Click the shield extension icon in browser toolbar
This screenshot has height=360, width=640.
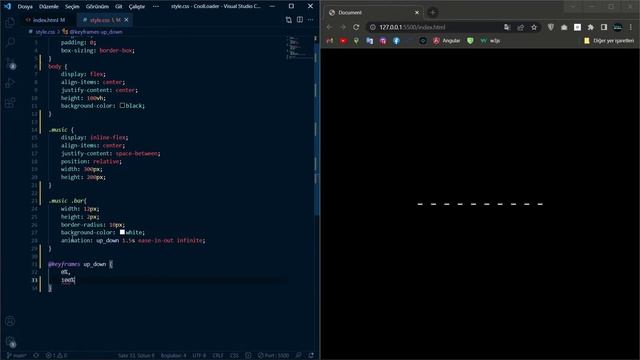click(551, 27)
